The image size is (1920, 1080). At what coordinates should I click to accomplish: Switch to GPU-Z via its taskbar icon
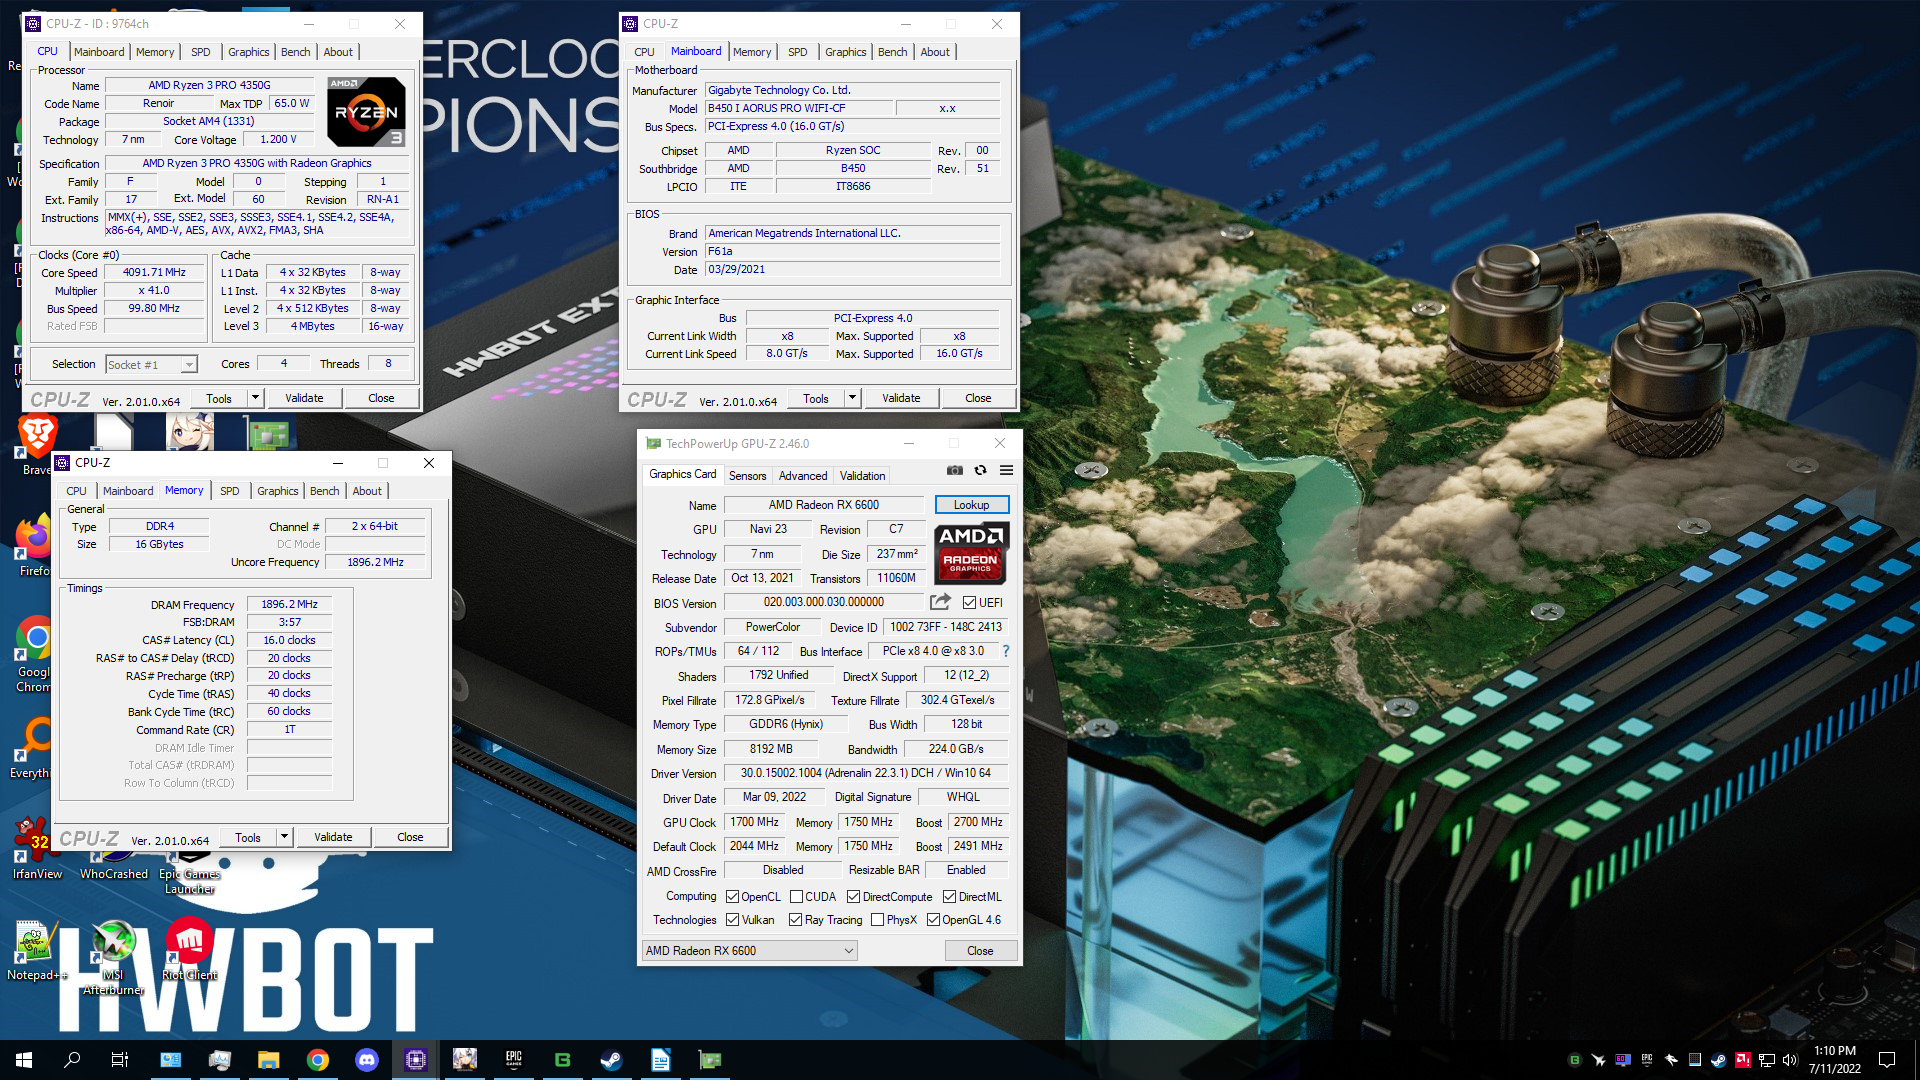click(x=710, y=1060)
